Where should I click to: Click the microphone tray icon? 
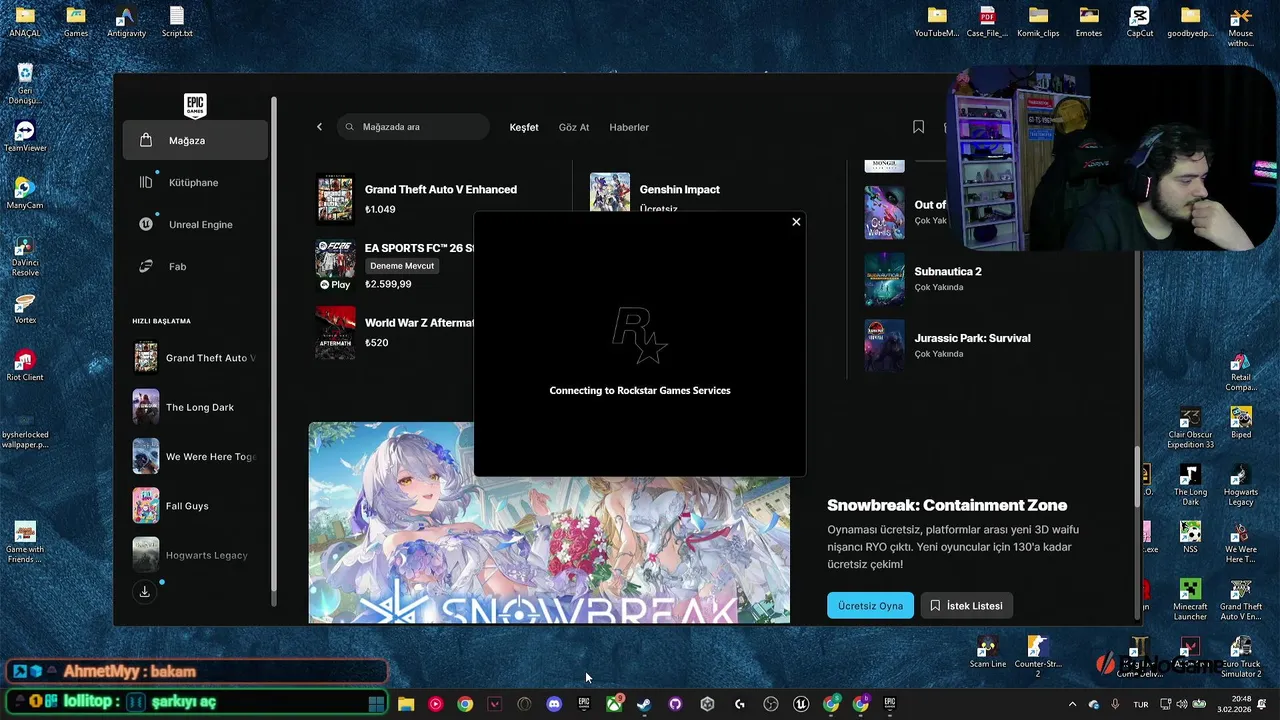tap(1115, 705)
